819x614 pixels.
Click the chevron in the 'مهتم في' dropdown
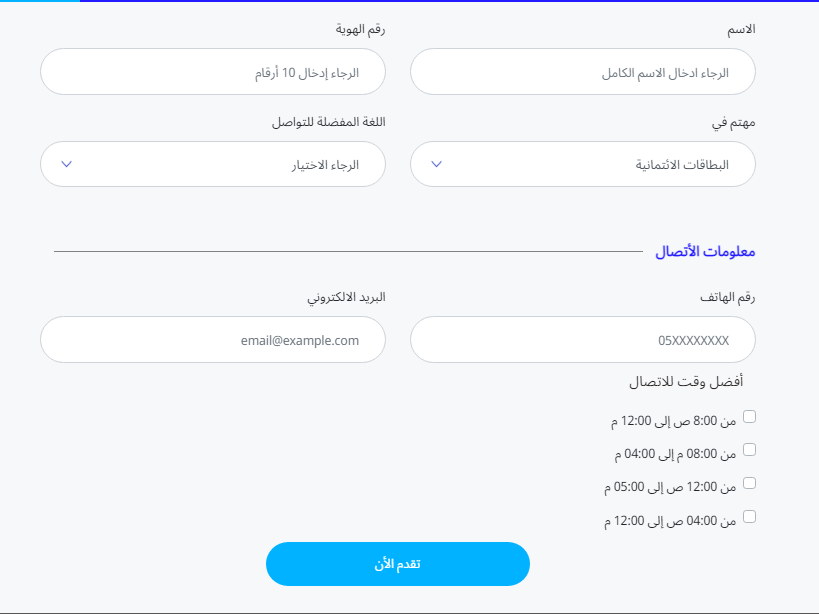click(x=437, y=164)
